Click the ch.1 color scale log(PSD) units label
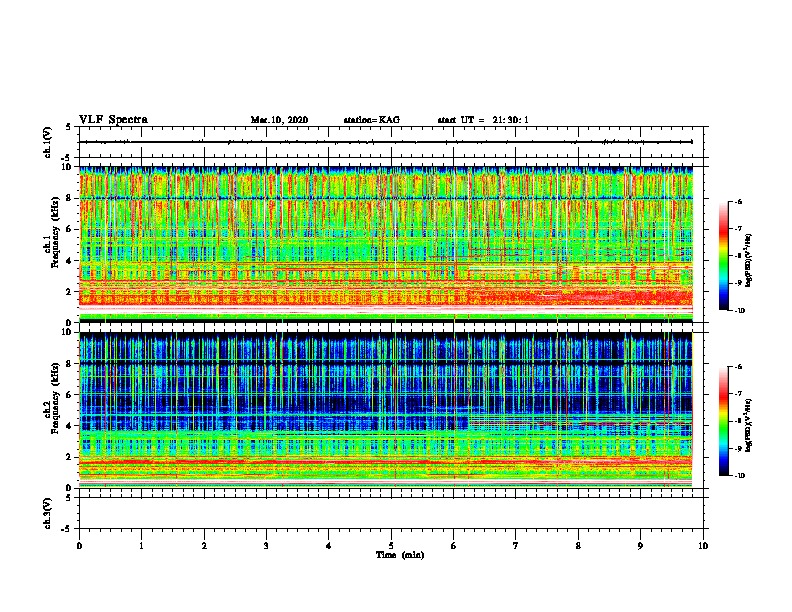This screenshot has height=612, width=792. tap(748, 261)
